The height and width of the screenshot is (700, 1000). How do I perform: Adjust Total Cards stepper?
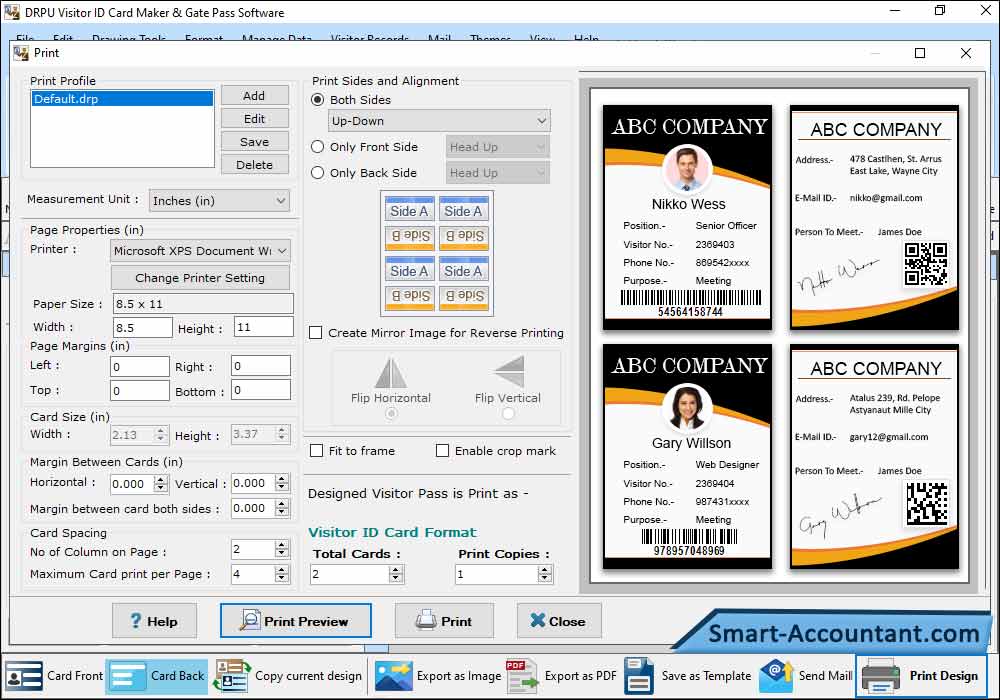pos(396,574)
